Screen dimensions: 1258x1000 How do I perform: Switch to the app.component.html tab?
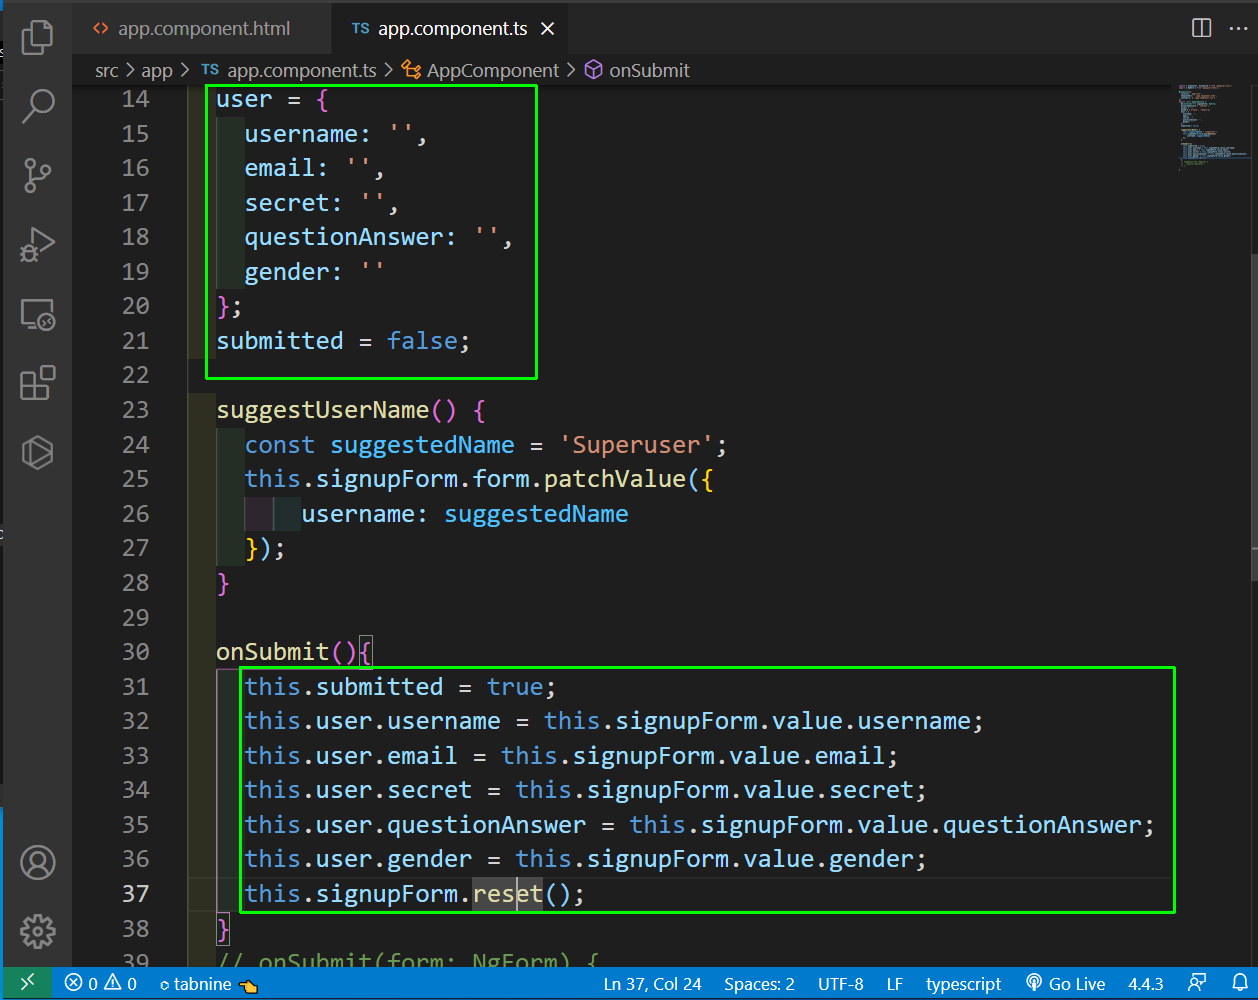tap(204, 29)
